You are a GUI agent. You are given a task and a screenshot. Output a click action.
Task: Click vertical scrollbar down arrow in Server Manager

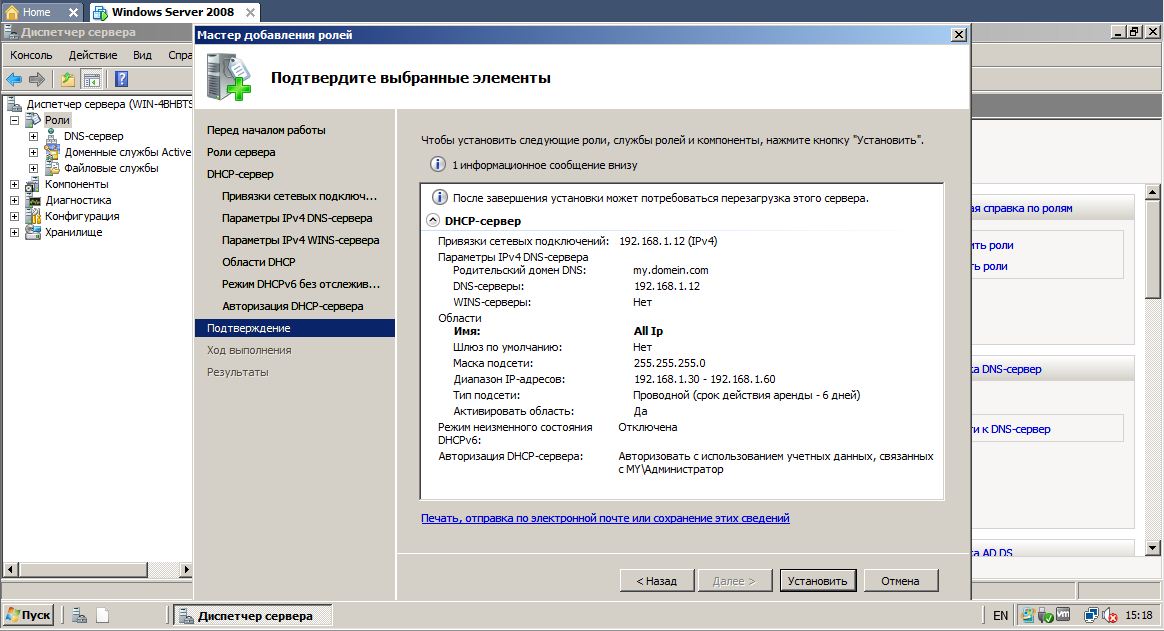click(1152, 548)
